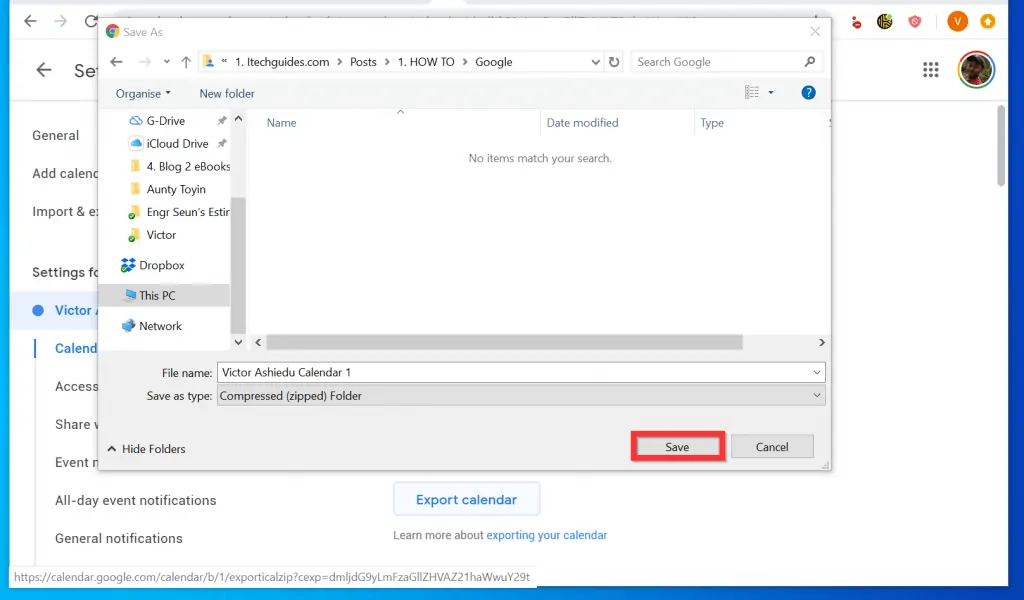1024x600 pixels.
Task: Click the Up one level arrow
Action: [186, 62]
